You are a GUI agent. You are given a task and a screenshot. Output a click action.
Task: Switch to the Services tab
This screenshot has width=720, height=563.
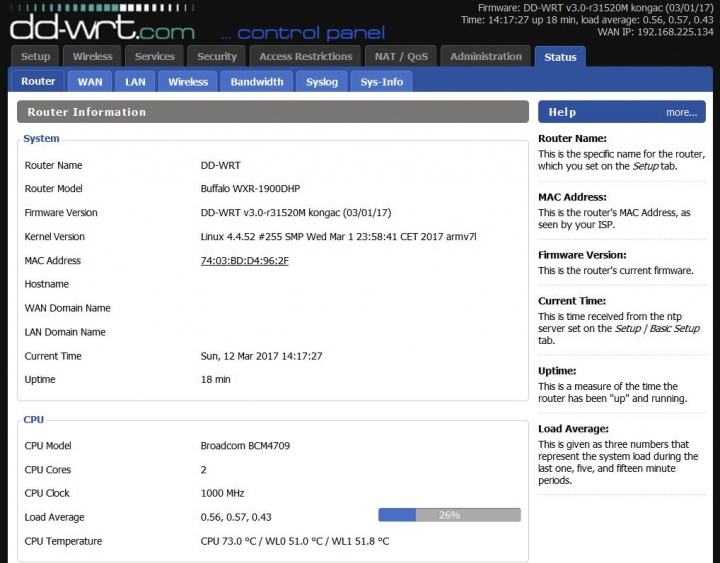coord(155,56)
